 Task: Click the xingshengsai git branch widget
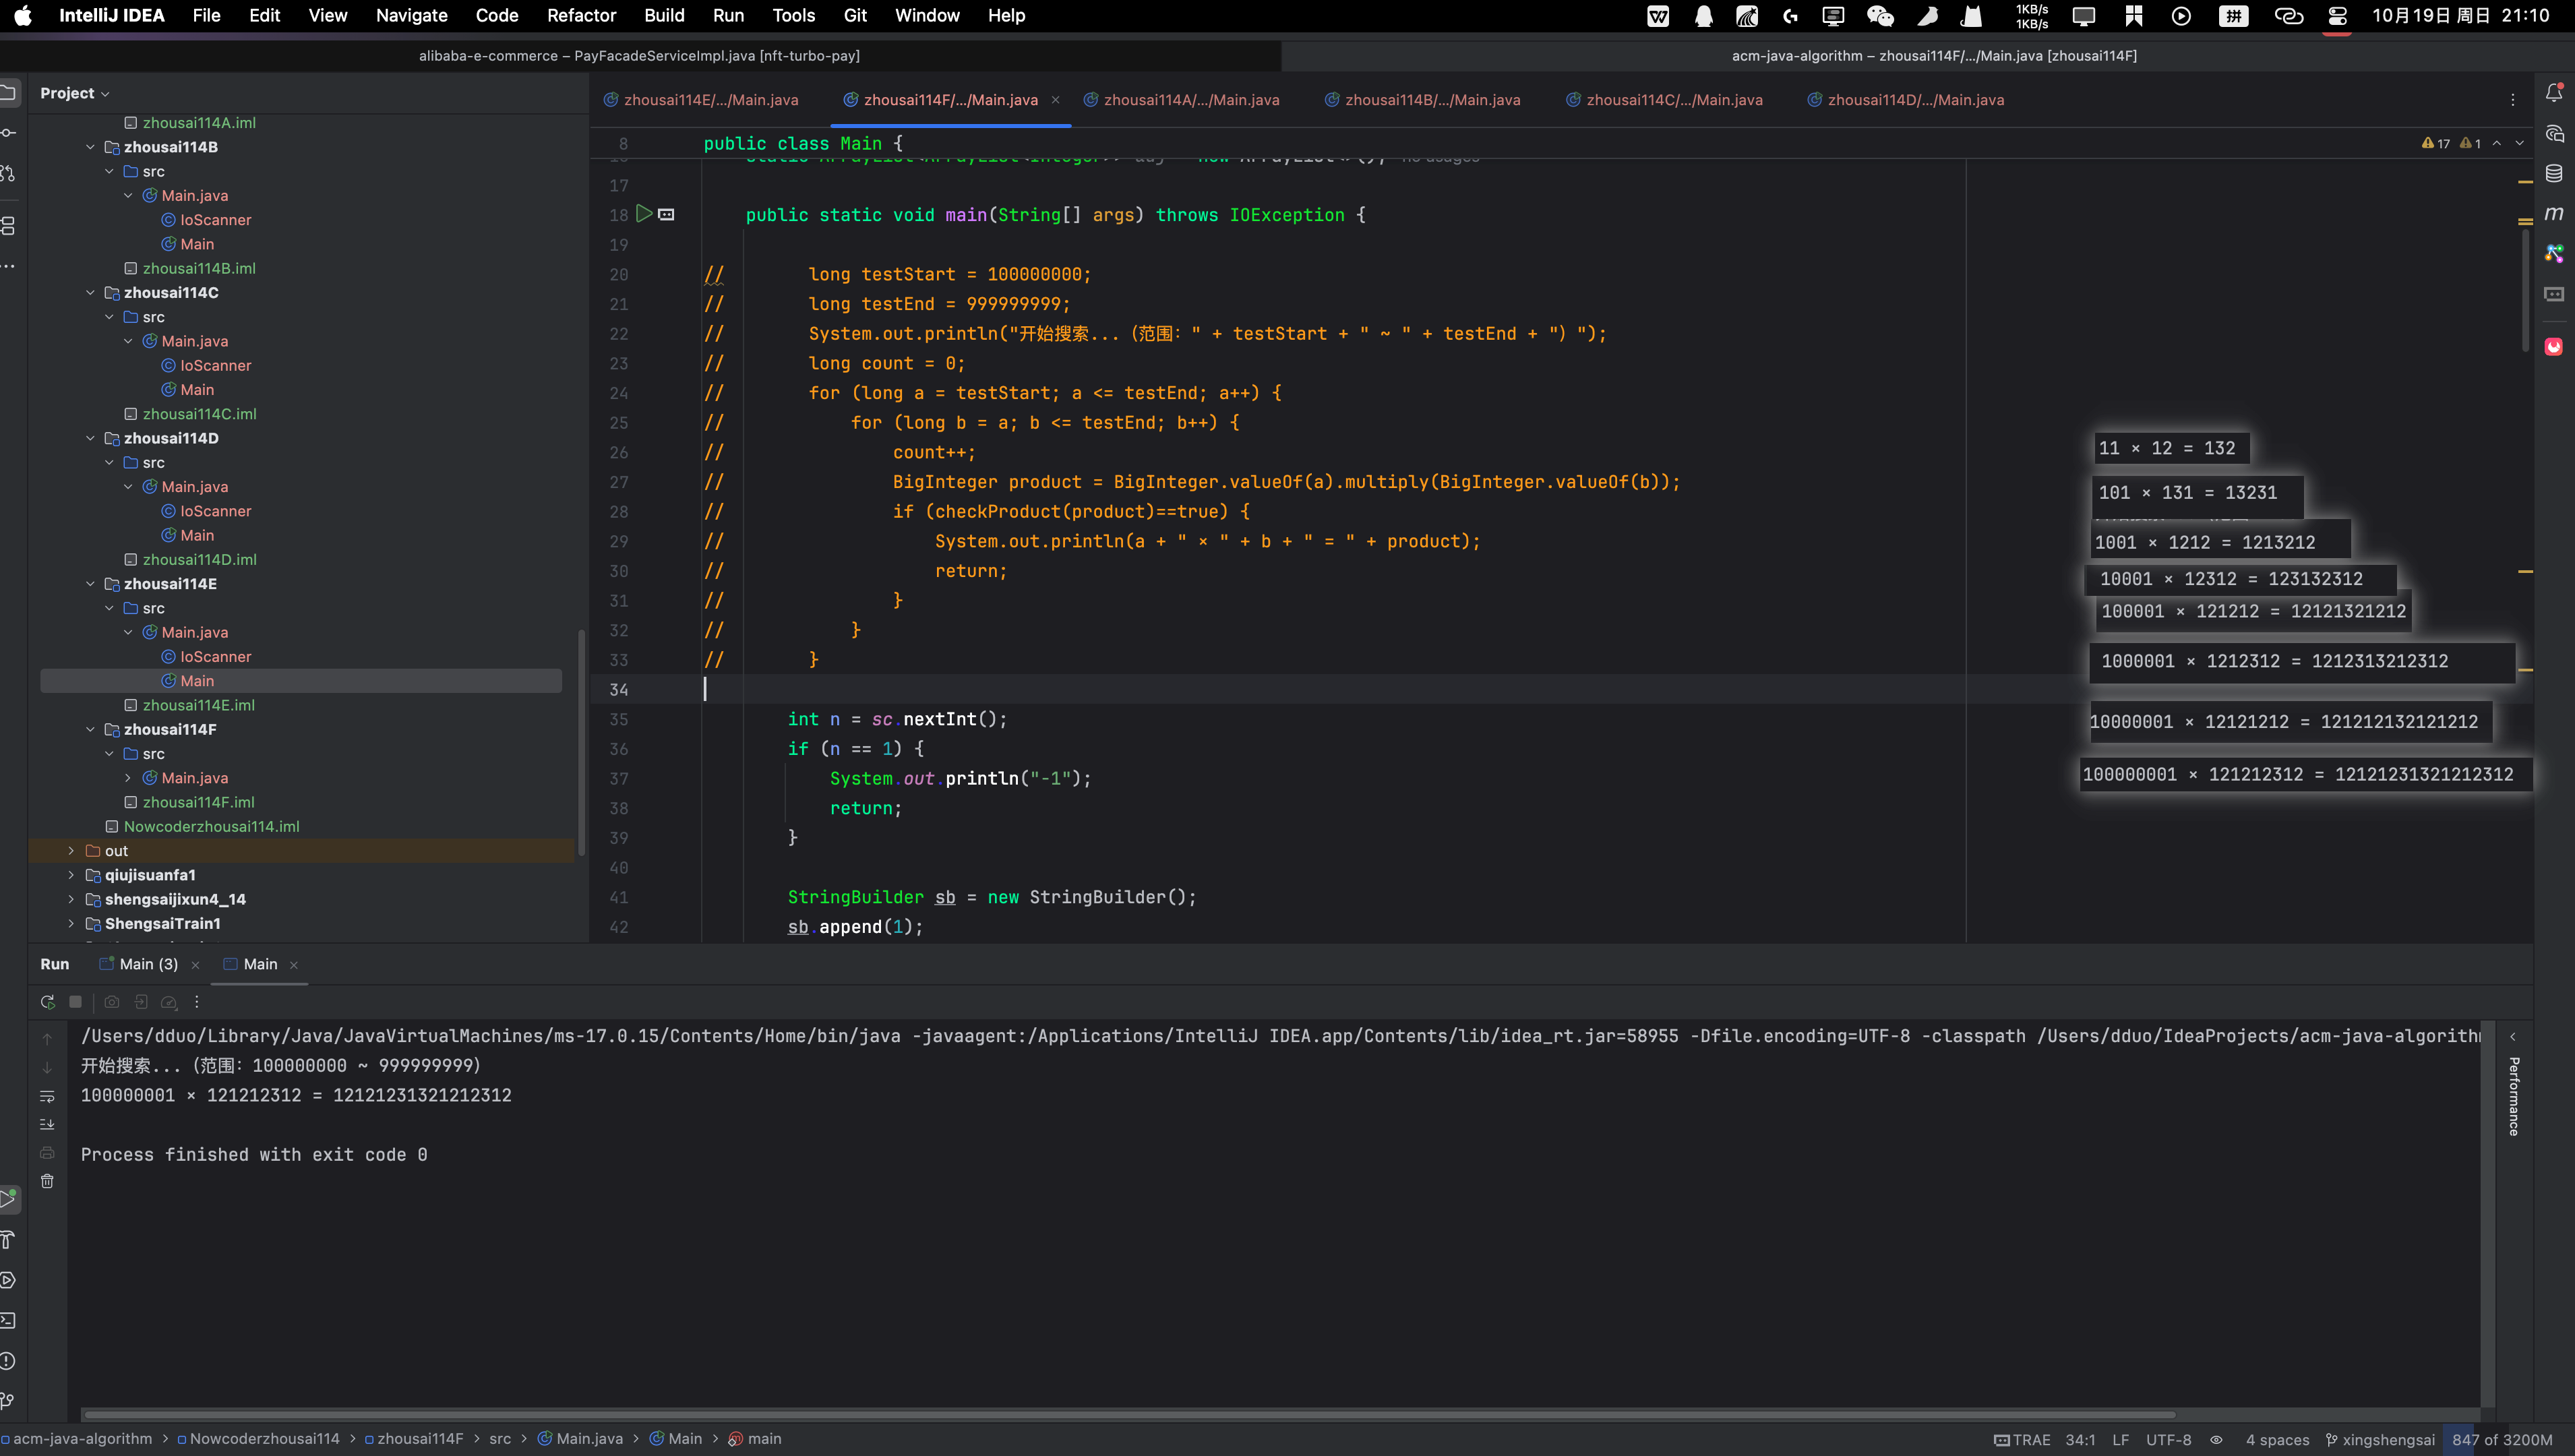[2380, 1440]
